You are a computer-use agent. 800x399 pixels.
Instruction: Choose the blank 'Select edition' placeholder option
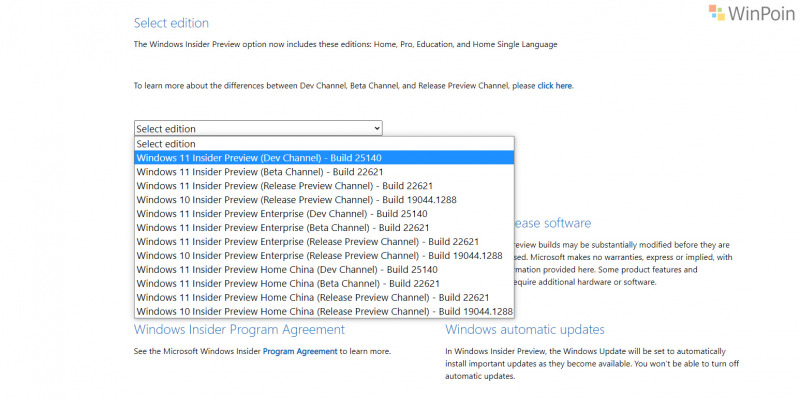coord(324,144)
